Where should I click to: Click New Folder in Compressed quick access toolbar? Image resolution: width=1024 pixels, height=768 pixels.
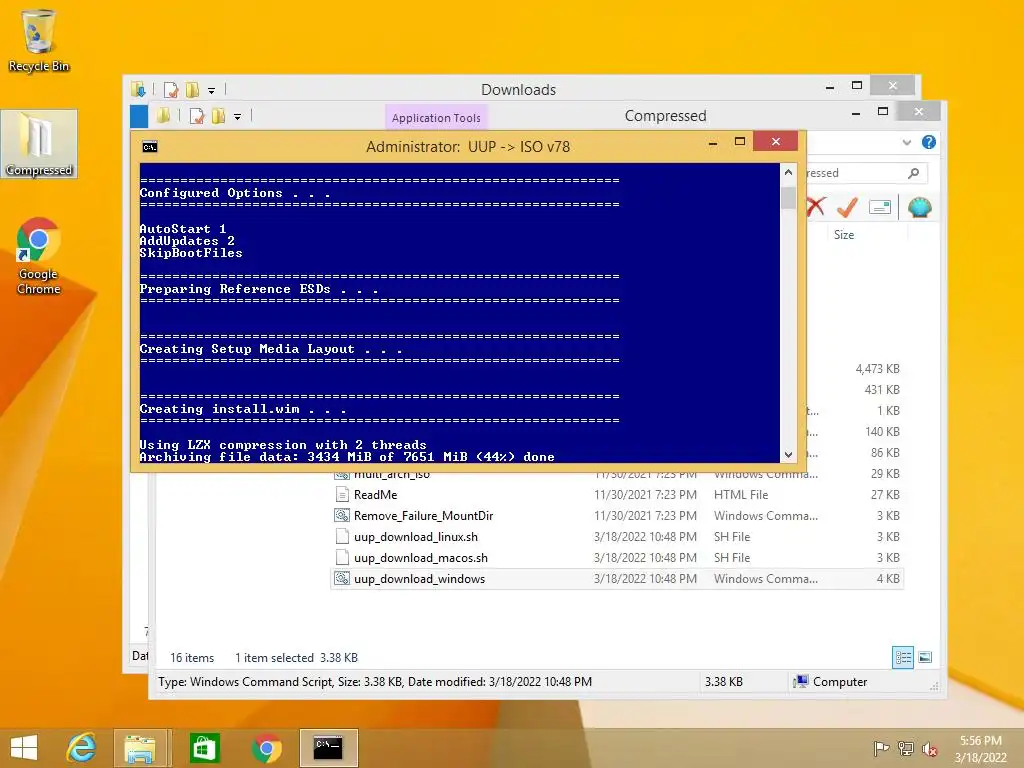click(x=219, y=116)
